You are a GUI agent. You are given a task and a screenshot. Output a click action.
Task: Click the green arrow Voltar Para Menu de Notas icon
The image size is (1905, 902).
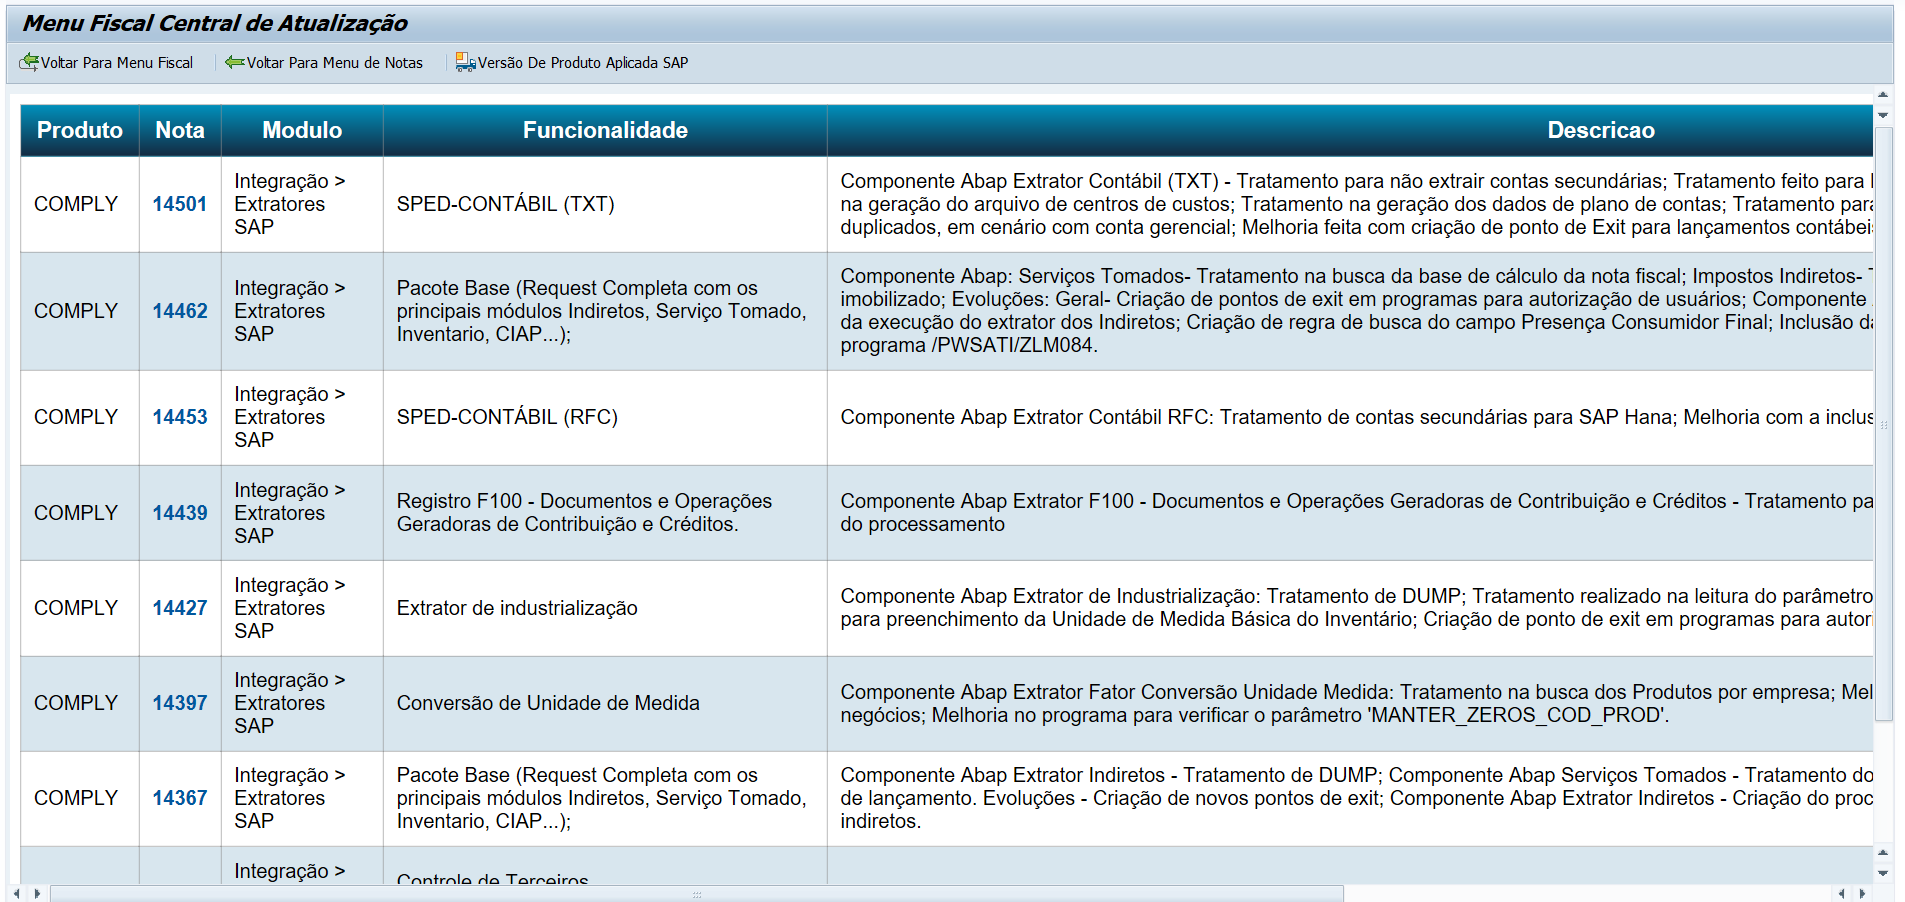click(235, 62)
